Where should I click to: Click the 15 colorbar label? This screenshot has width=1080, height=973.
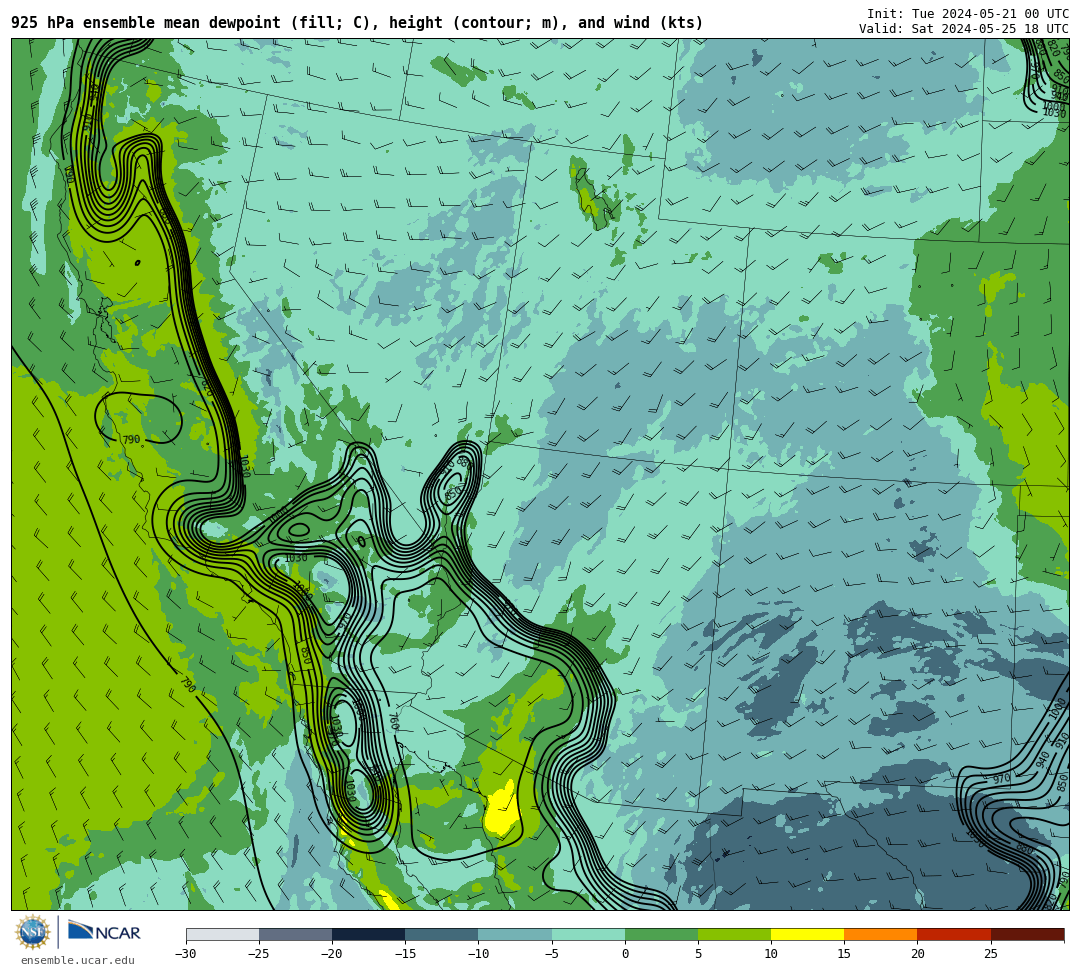pos(844,954)
